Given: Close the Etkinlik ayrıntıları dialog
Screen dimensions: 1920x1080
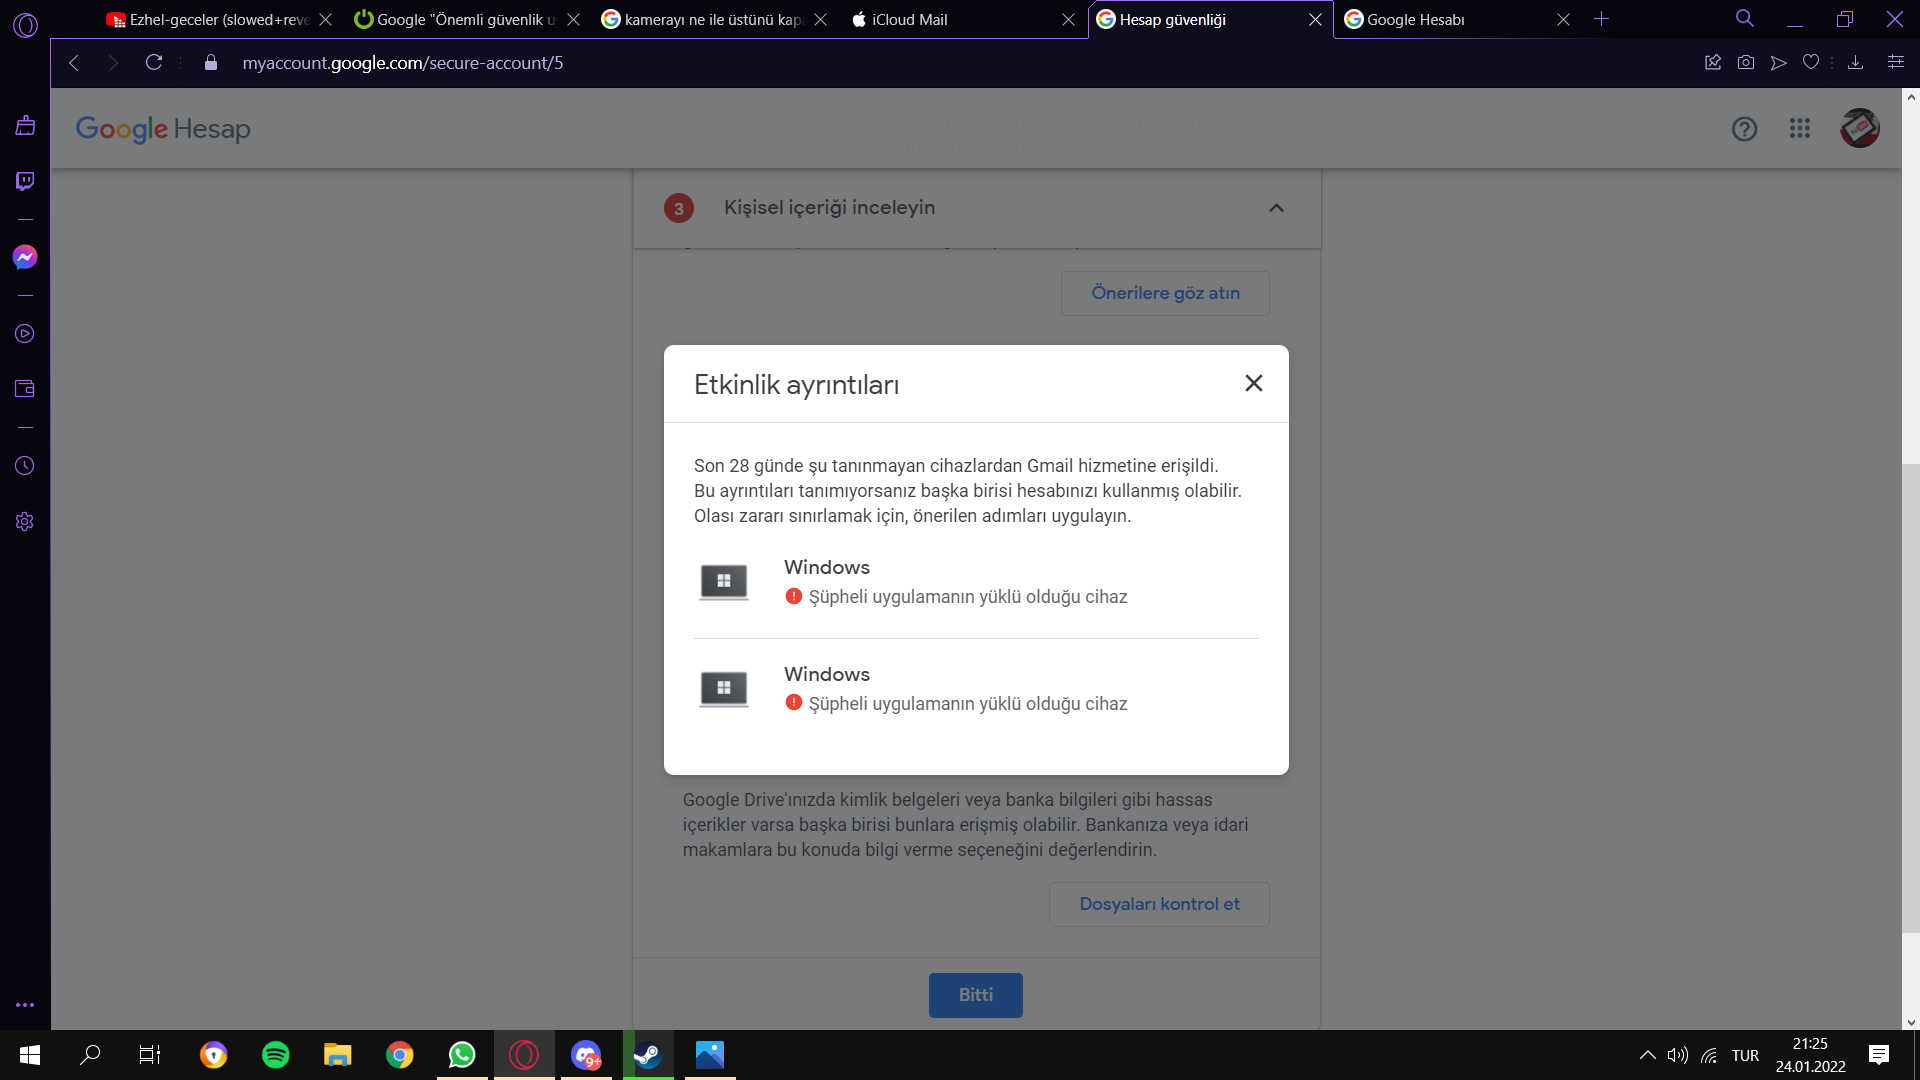Looking at the screenshot, I should coord(1253,383).
